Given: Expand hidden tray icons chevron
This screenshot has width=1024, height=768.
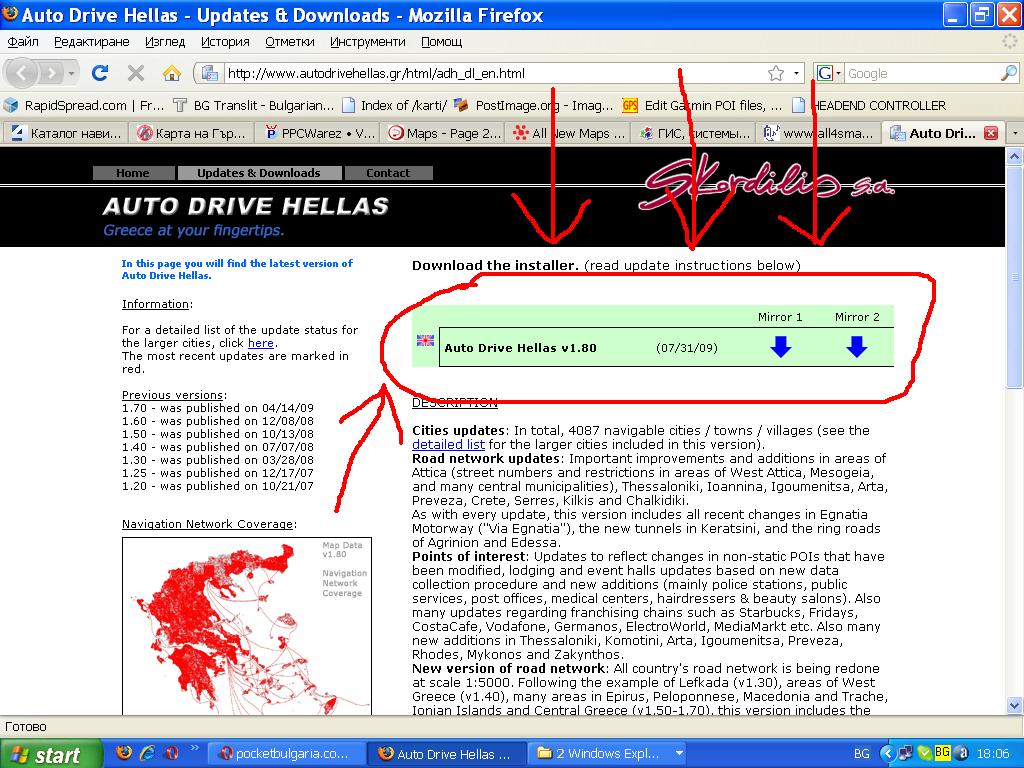Looking at the screenshot, I should (x=886, y=754).
